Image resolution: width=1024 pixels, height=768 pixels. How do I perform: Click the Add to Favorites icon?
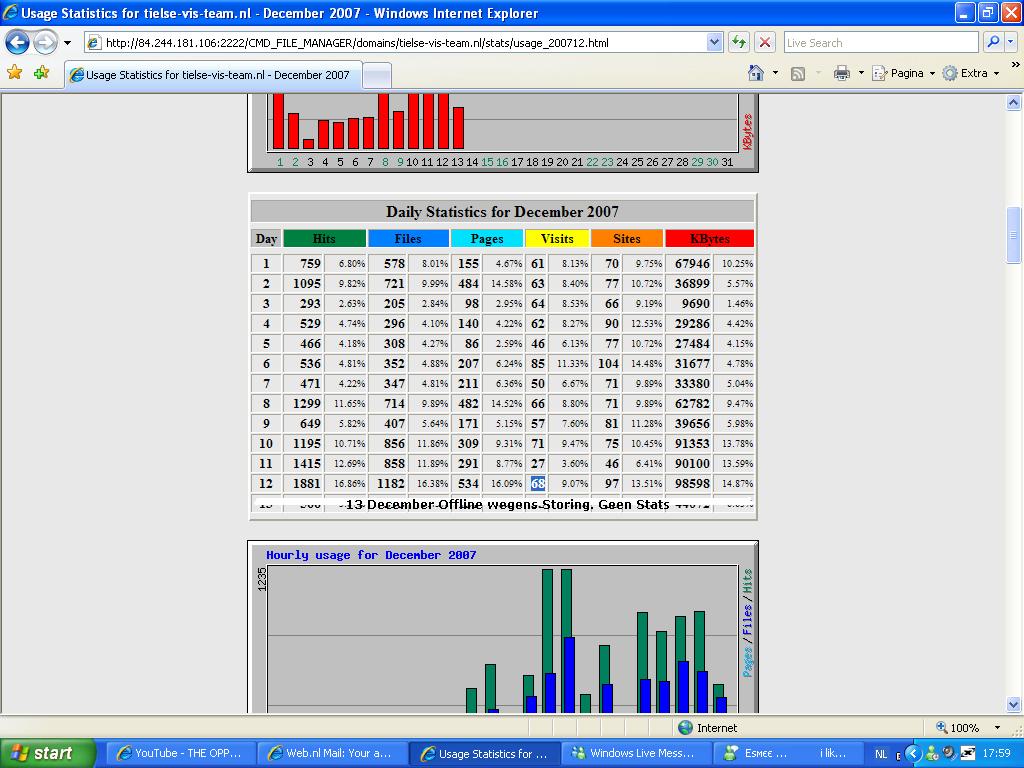click(x=42, y=72)
